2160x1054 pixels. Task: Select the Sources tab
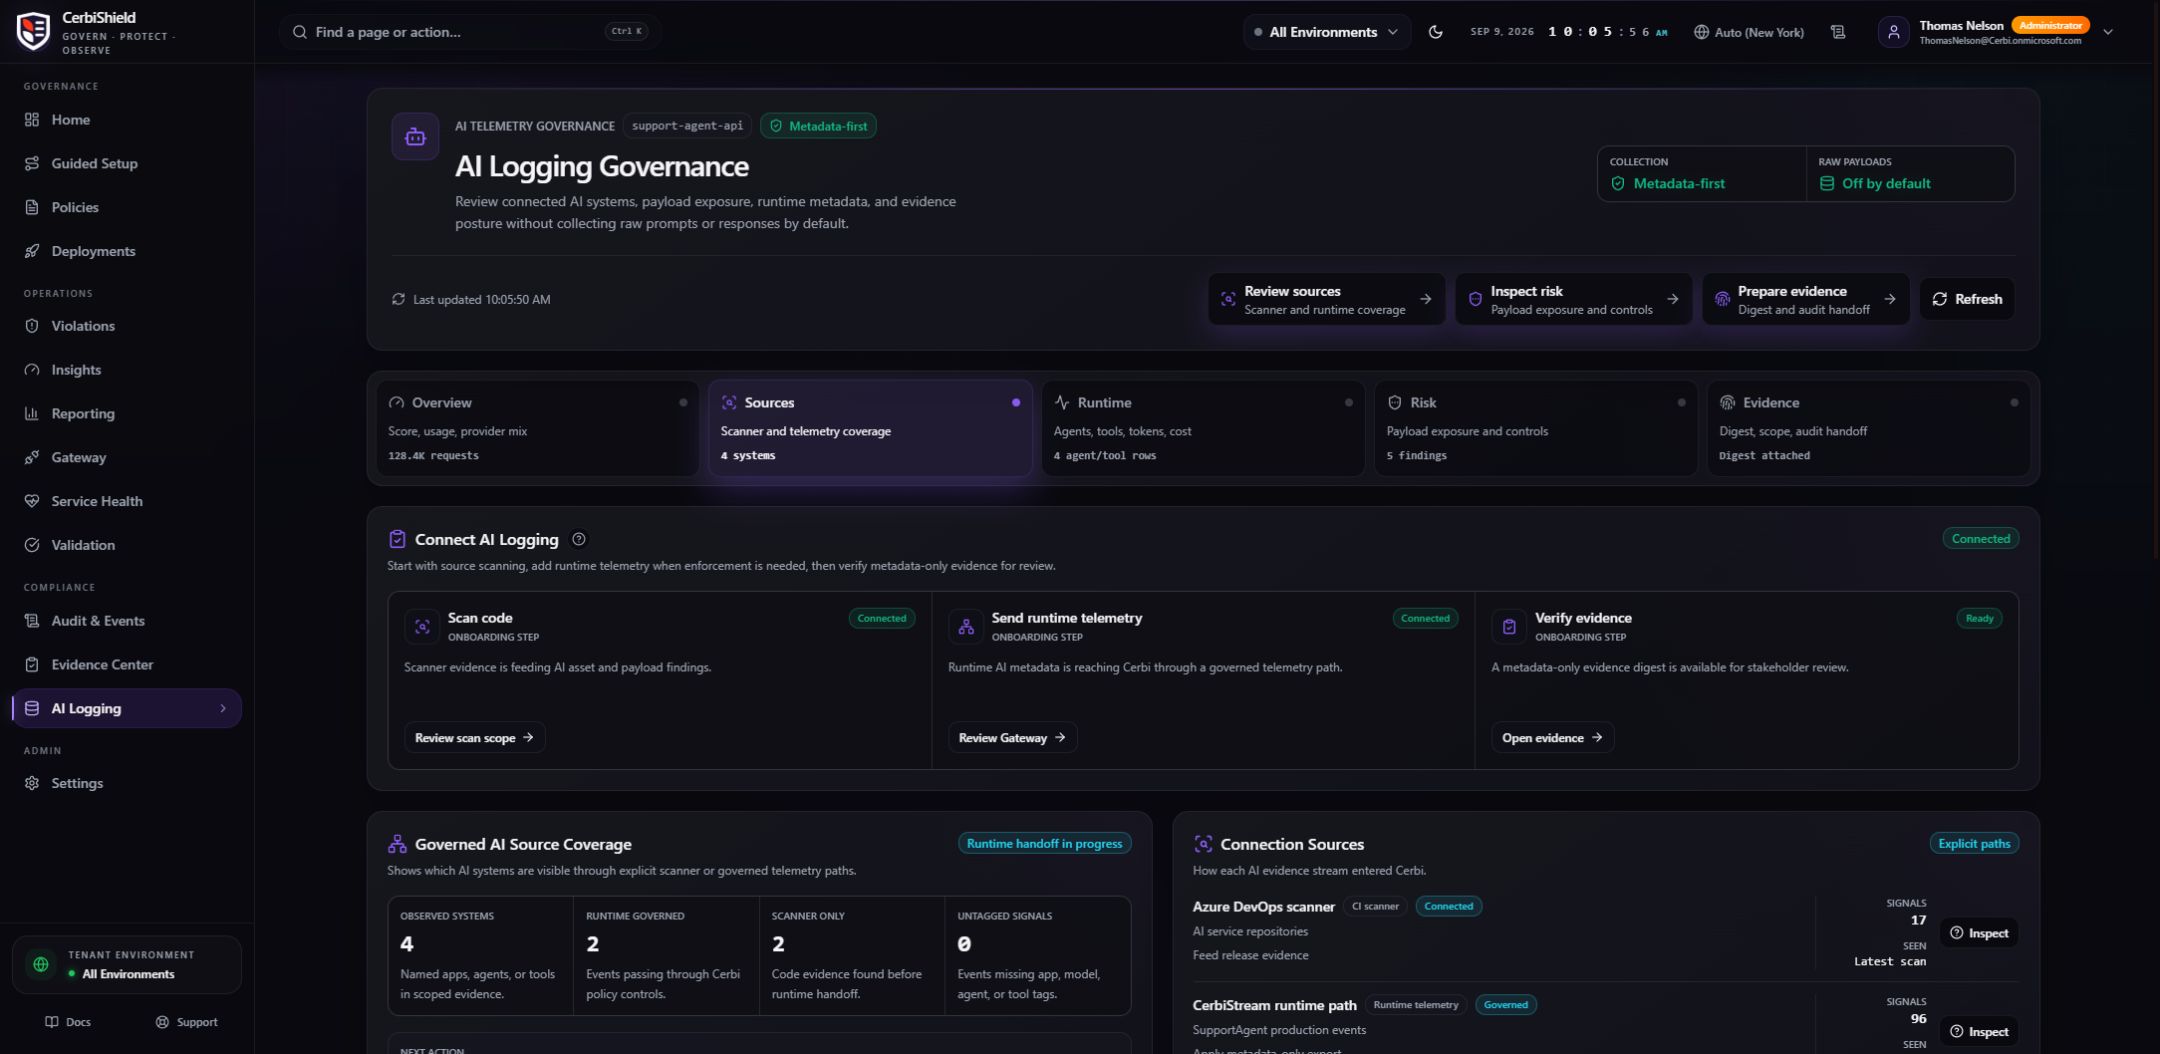click(x=870, y=428)
